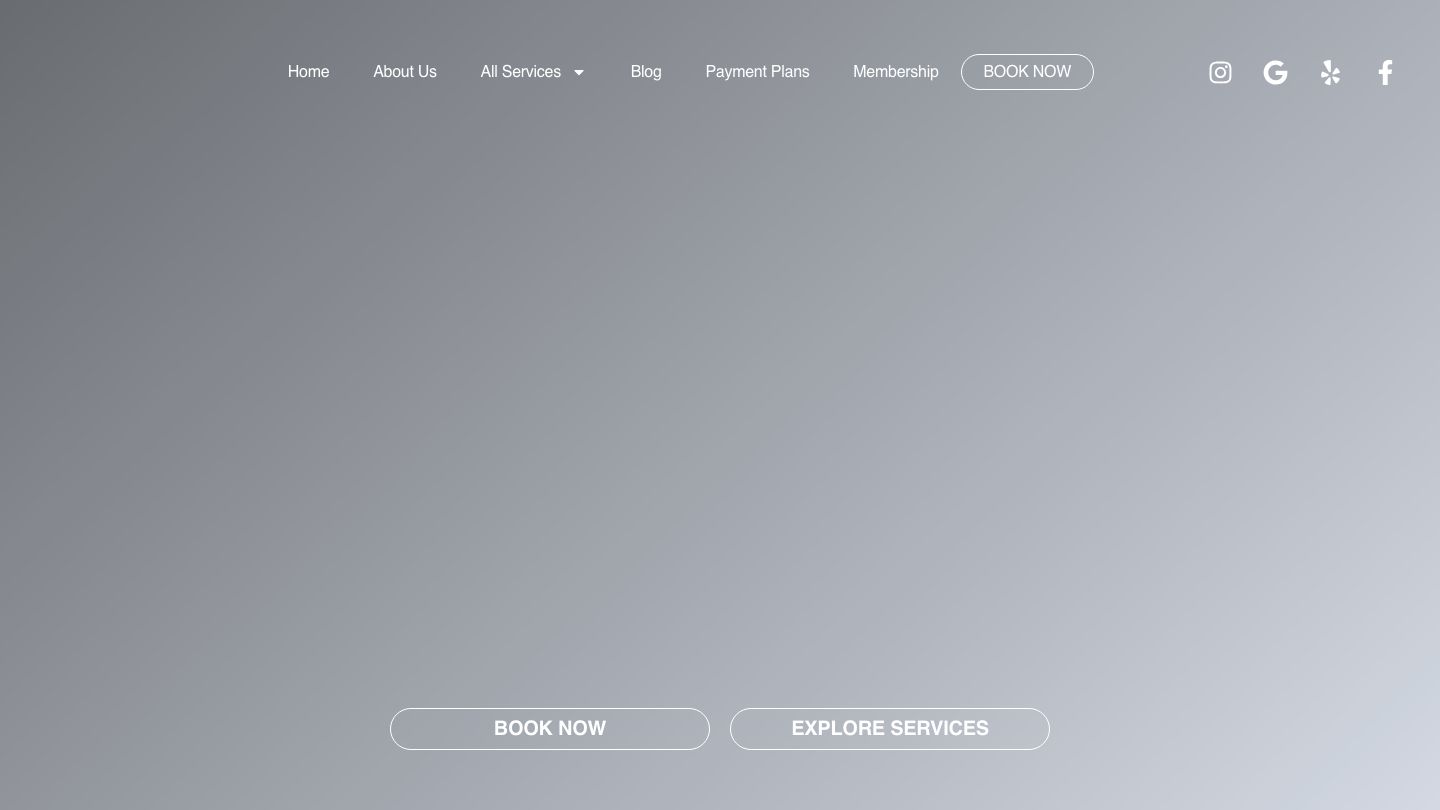Click the Instagram camera logo in header
1440x810 pixels.
click(1220, 72)
